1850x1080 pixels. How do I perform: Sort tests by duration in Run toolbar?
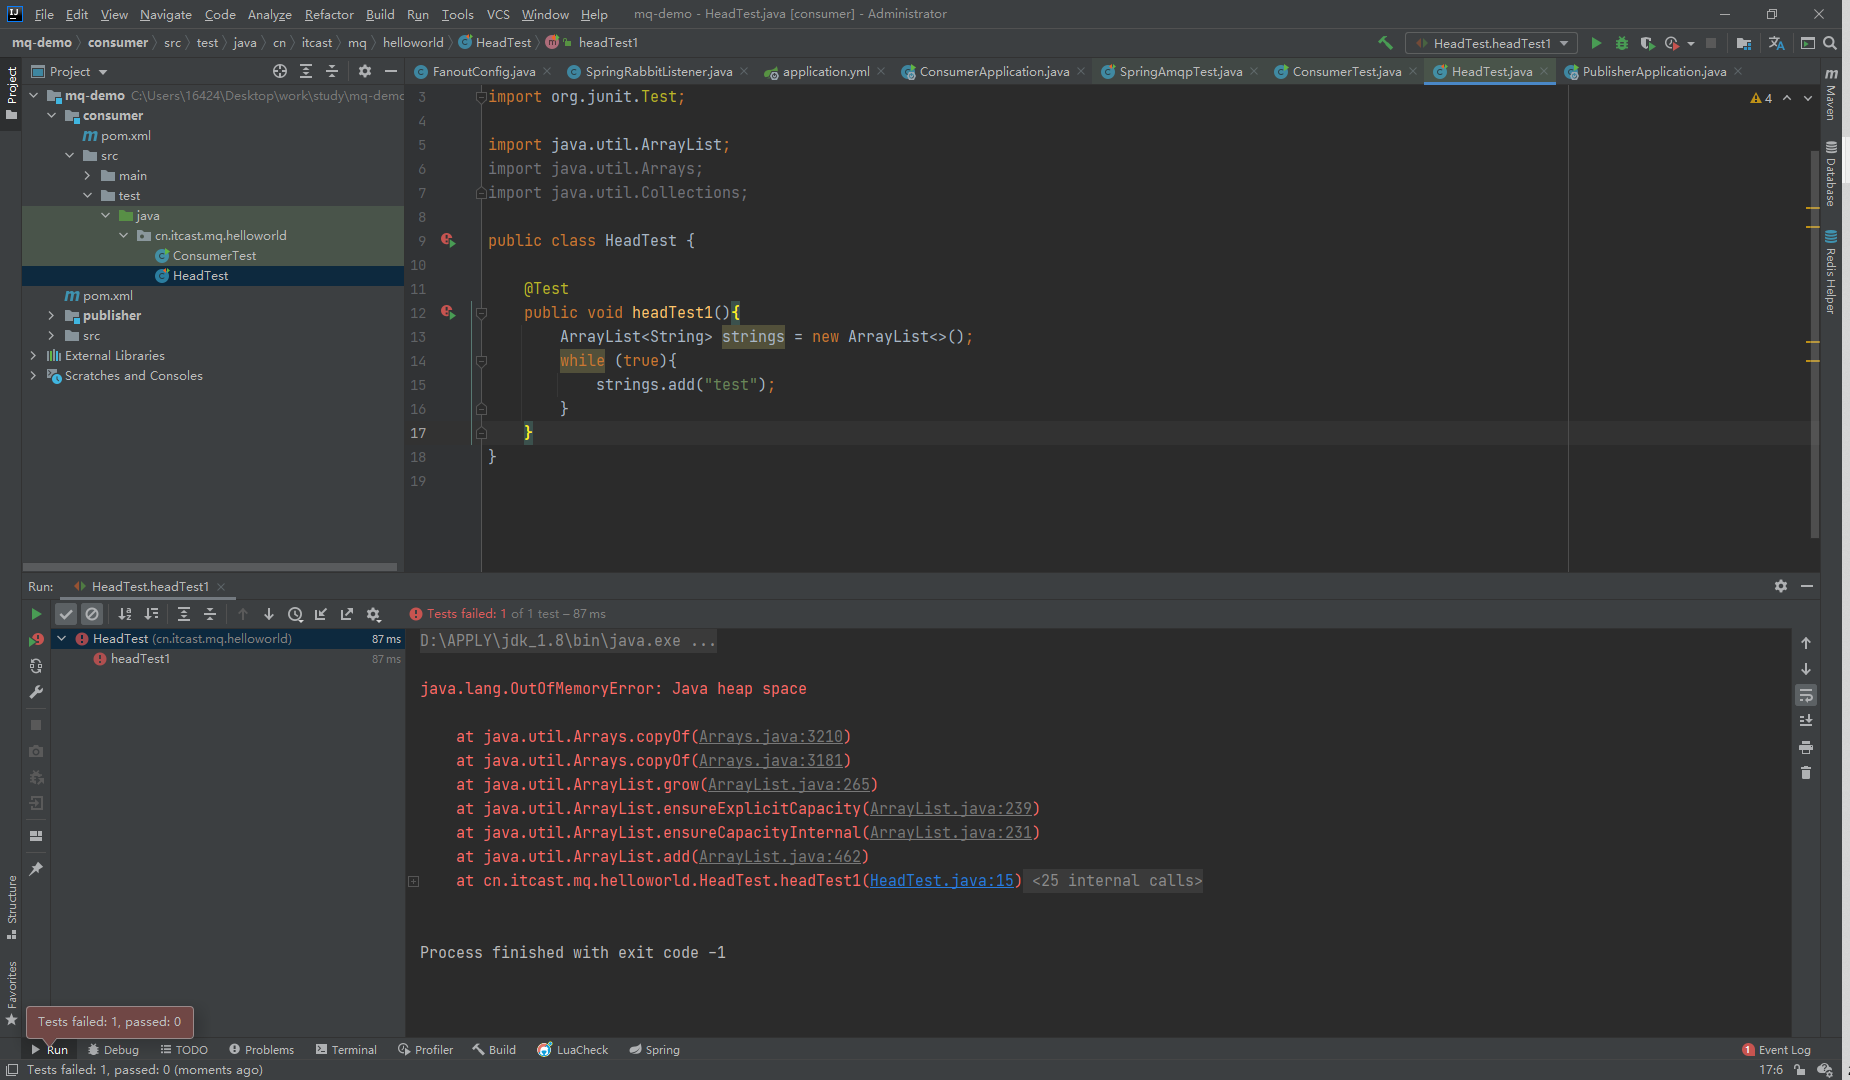point(151,614)
